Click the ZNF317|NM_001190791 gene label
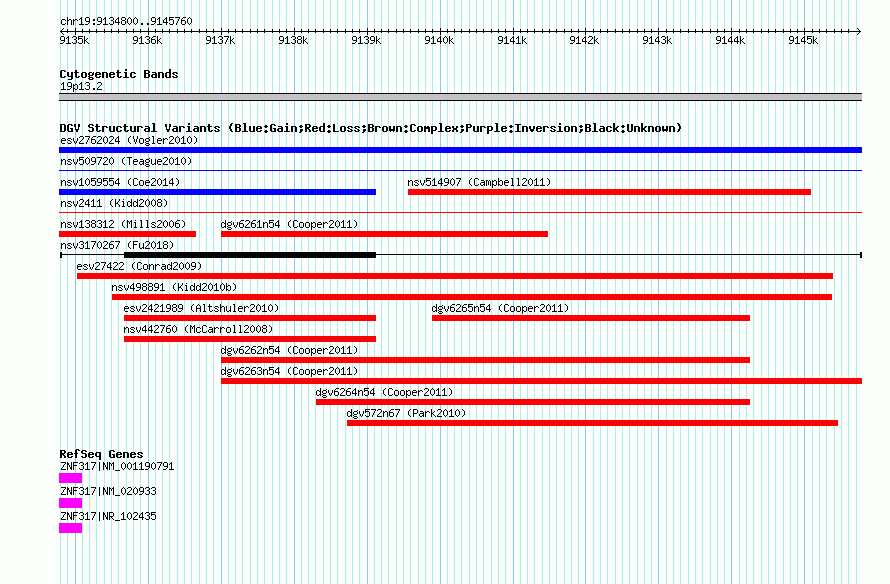The image size is (890, 584). [x=117, y=467]
